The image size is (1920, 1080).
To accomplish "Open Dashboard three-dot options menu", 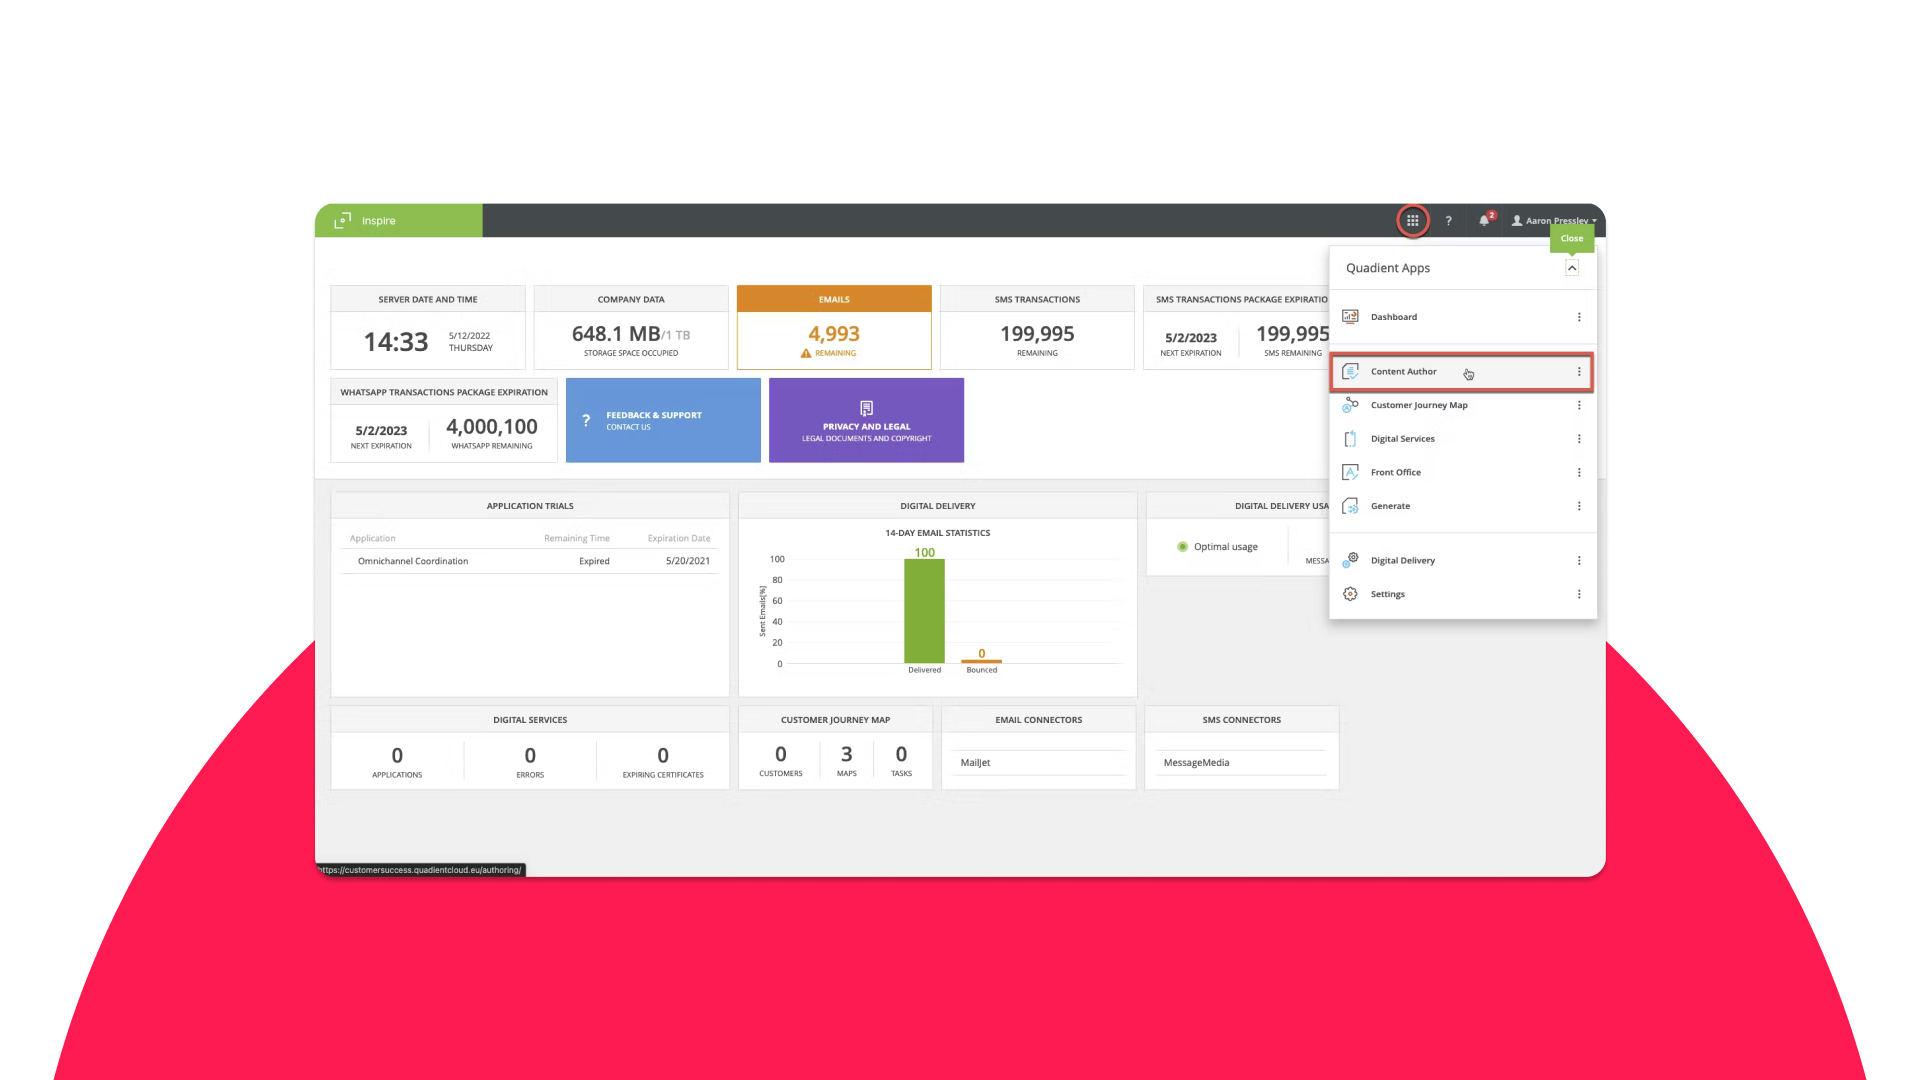I will click(1579, 317).
